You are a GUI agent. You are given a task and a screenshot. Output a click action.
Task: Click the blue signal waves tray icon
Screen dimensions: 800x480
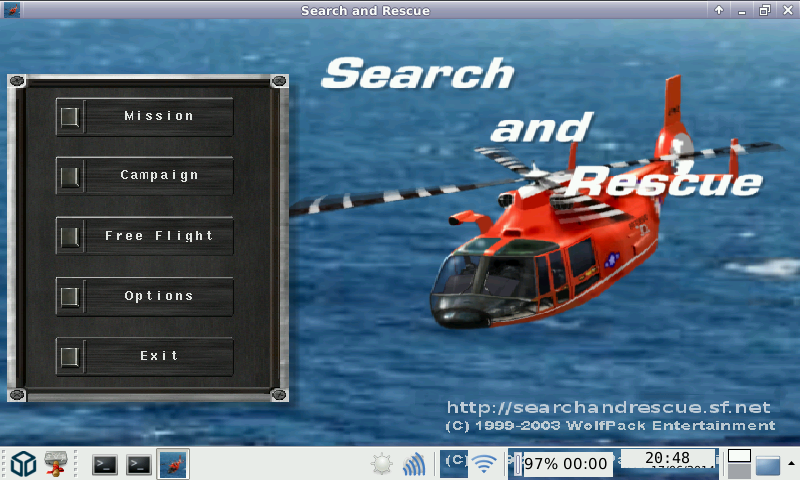click(x=414, y=464)
